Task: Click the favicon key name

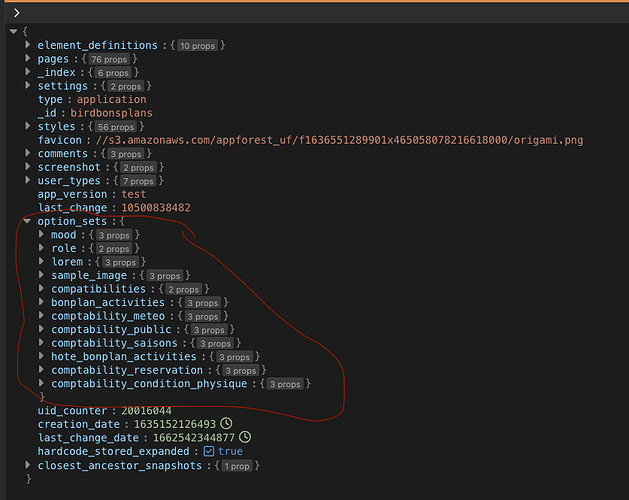Action: click(60, 140)
